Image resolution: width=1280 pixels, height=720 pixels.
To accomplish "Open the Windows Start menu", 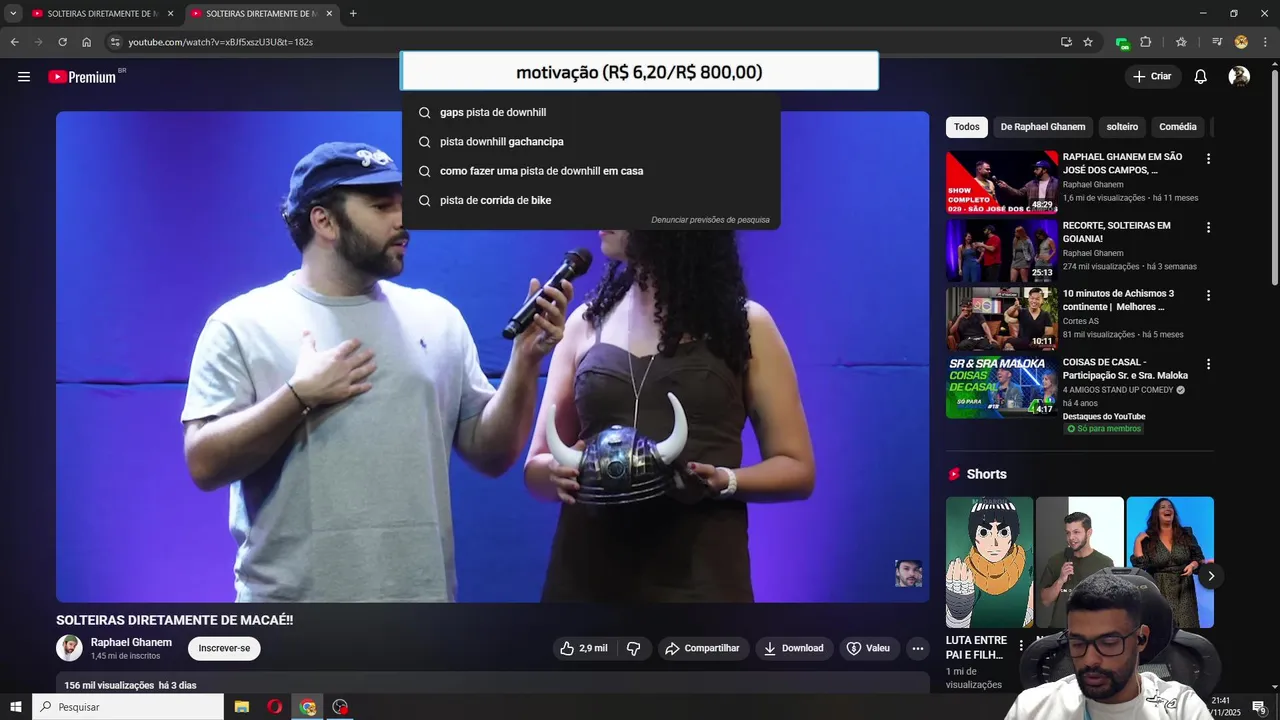I will coord(16,707).
